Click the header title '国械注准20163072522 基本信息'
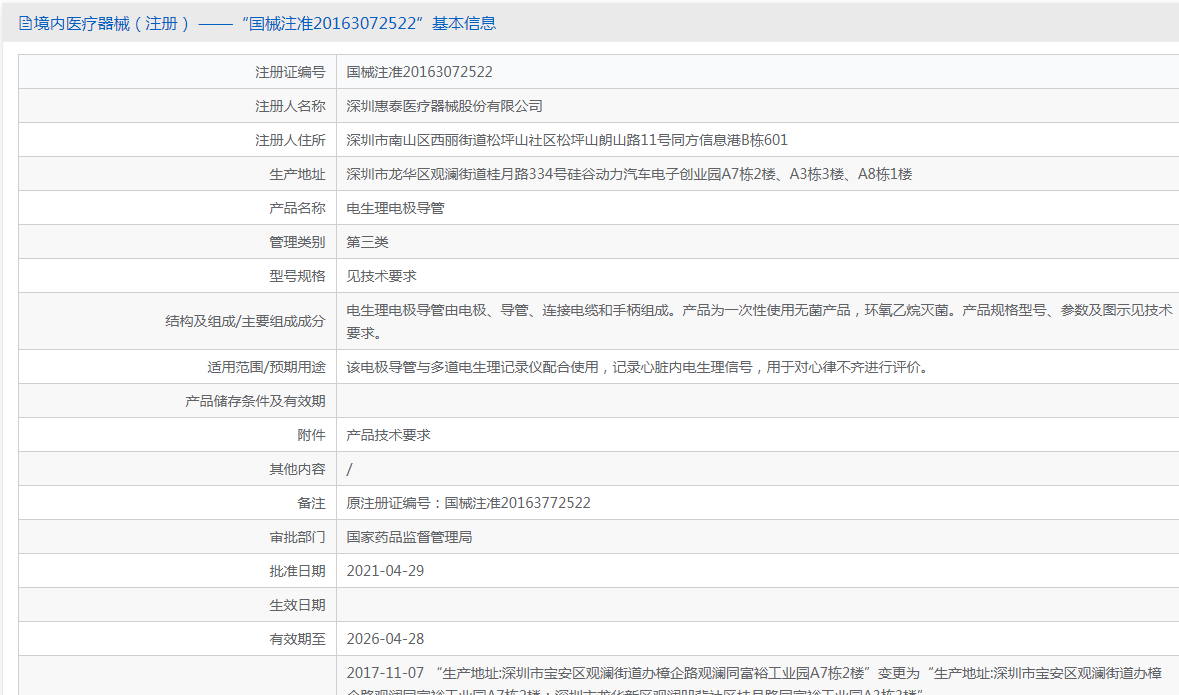This screenshot has height=695, width=1179. click(x=368, y=23)
